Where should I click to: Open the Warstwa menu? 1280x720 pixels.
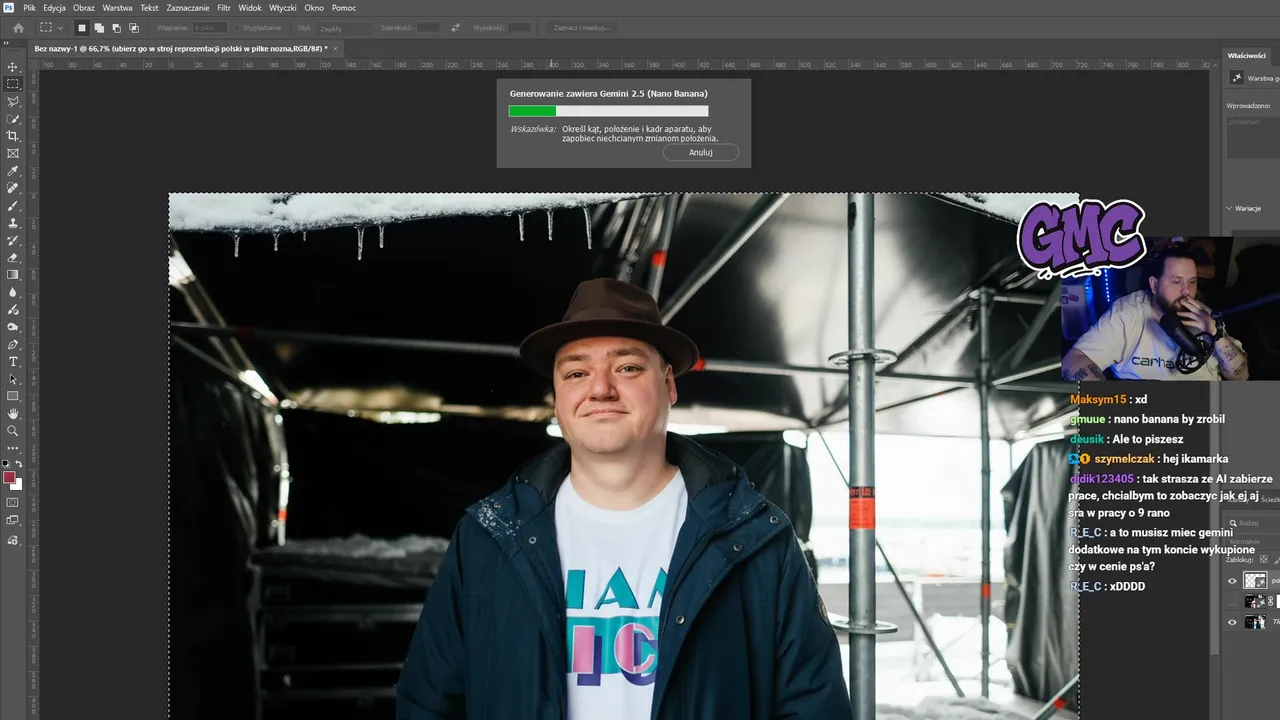tap(117, 7)
